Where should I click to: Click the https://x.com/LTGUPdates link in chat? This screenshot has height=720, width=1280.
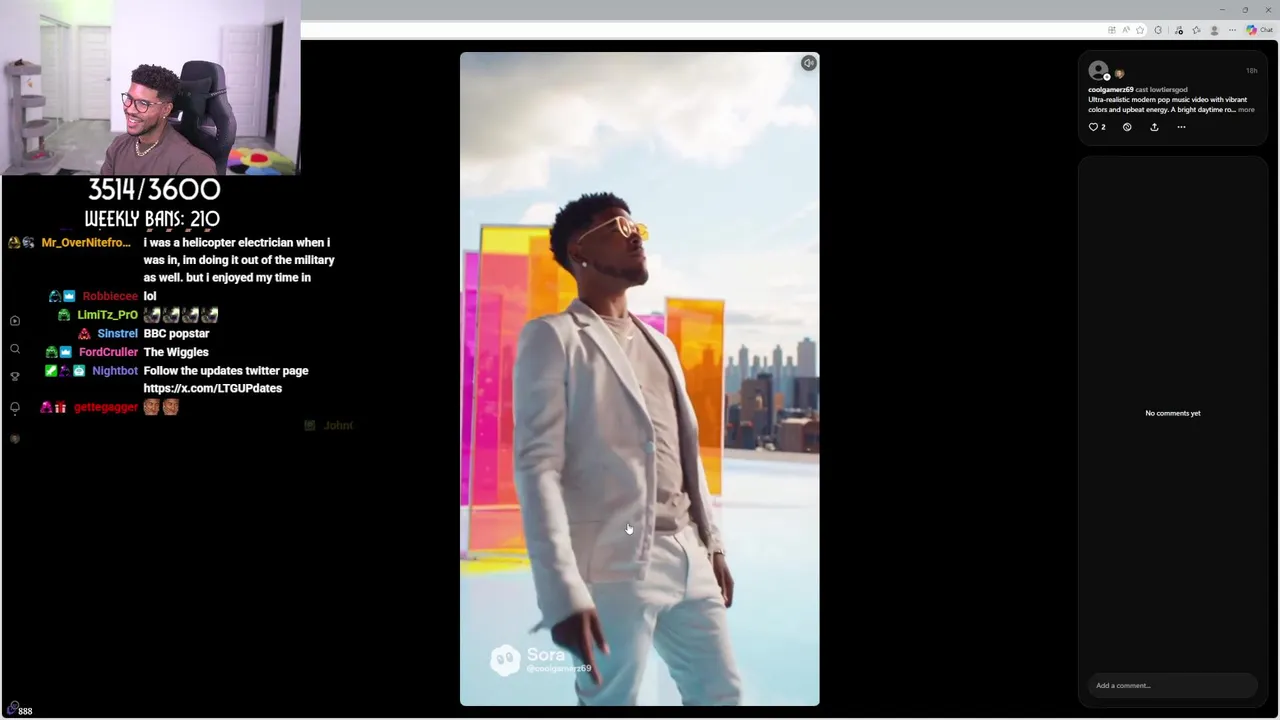[x=212, y=388]
